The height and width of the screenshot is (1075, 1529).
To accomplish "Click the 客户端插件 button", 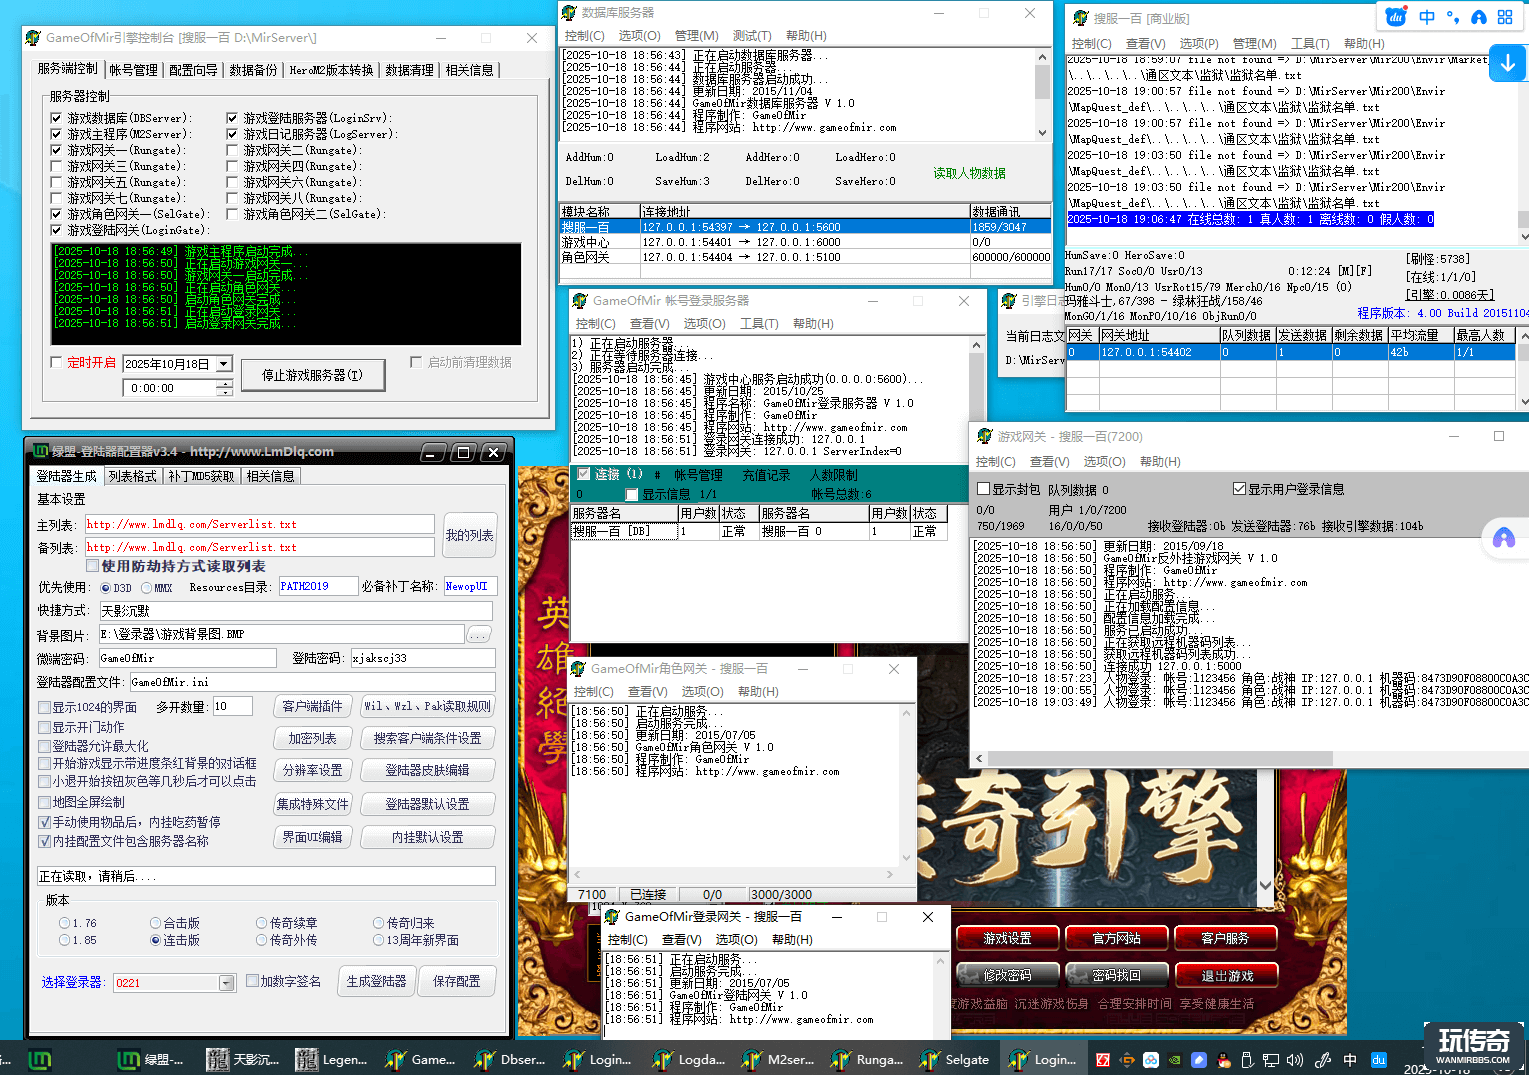I will click(x=312, y=707).
